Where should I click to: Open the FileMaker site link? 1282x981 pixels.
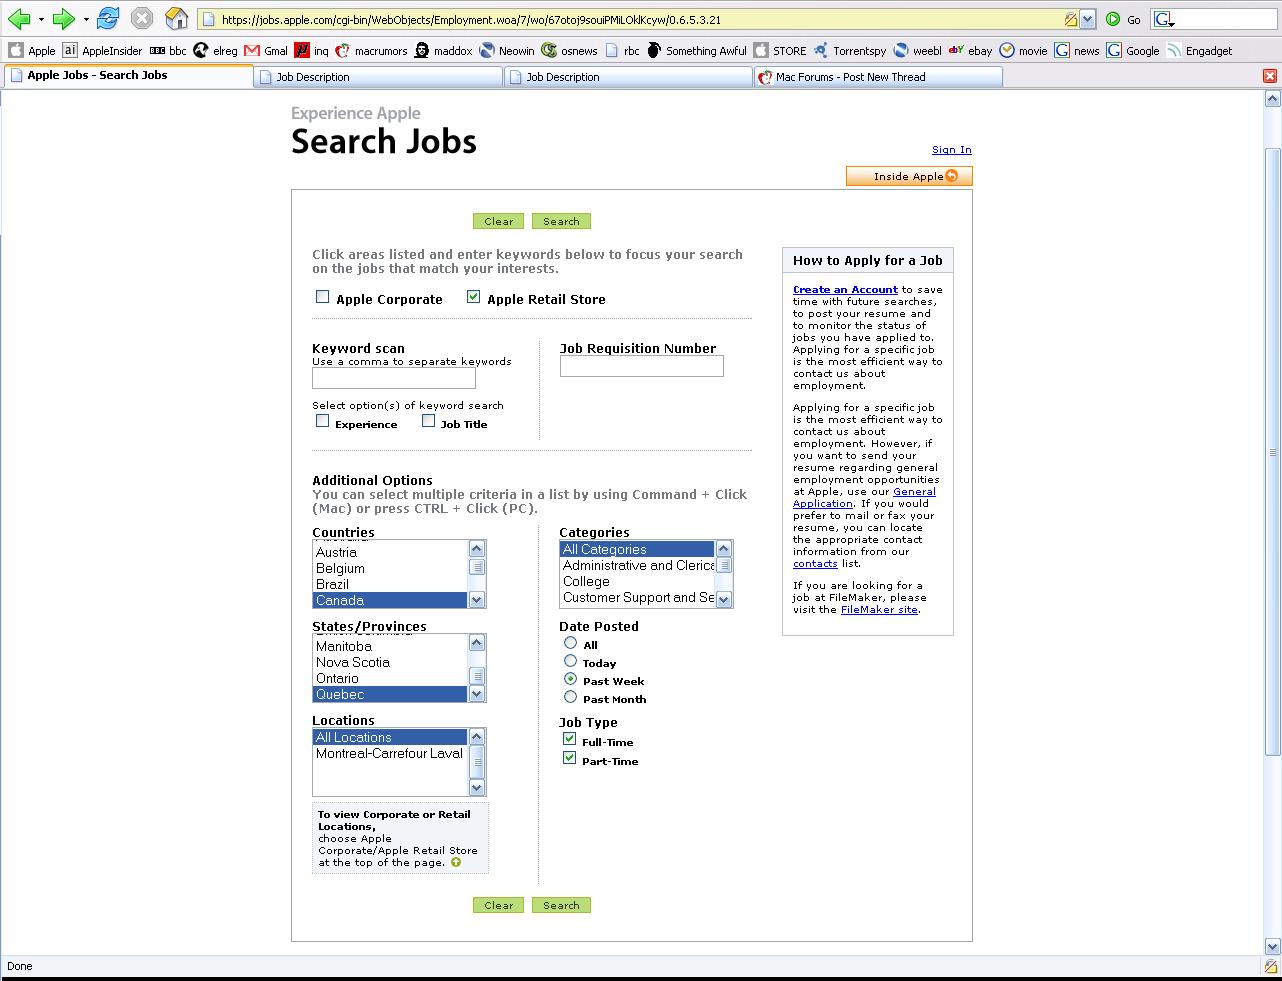[879, 610]
